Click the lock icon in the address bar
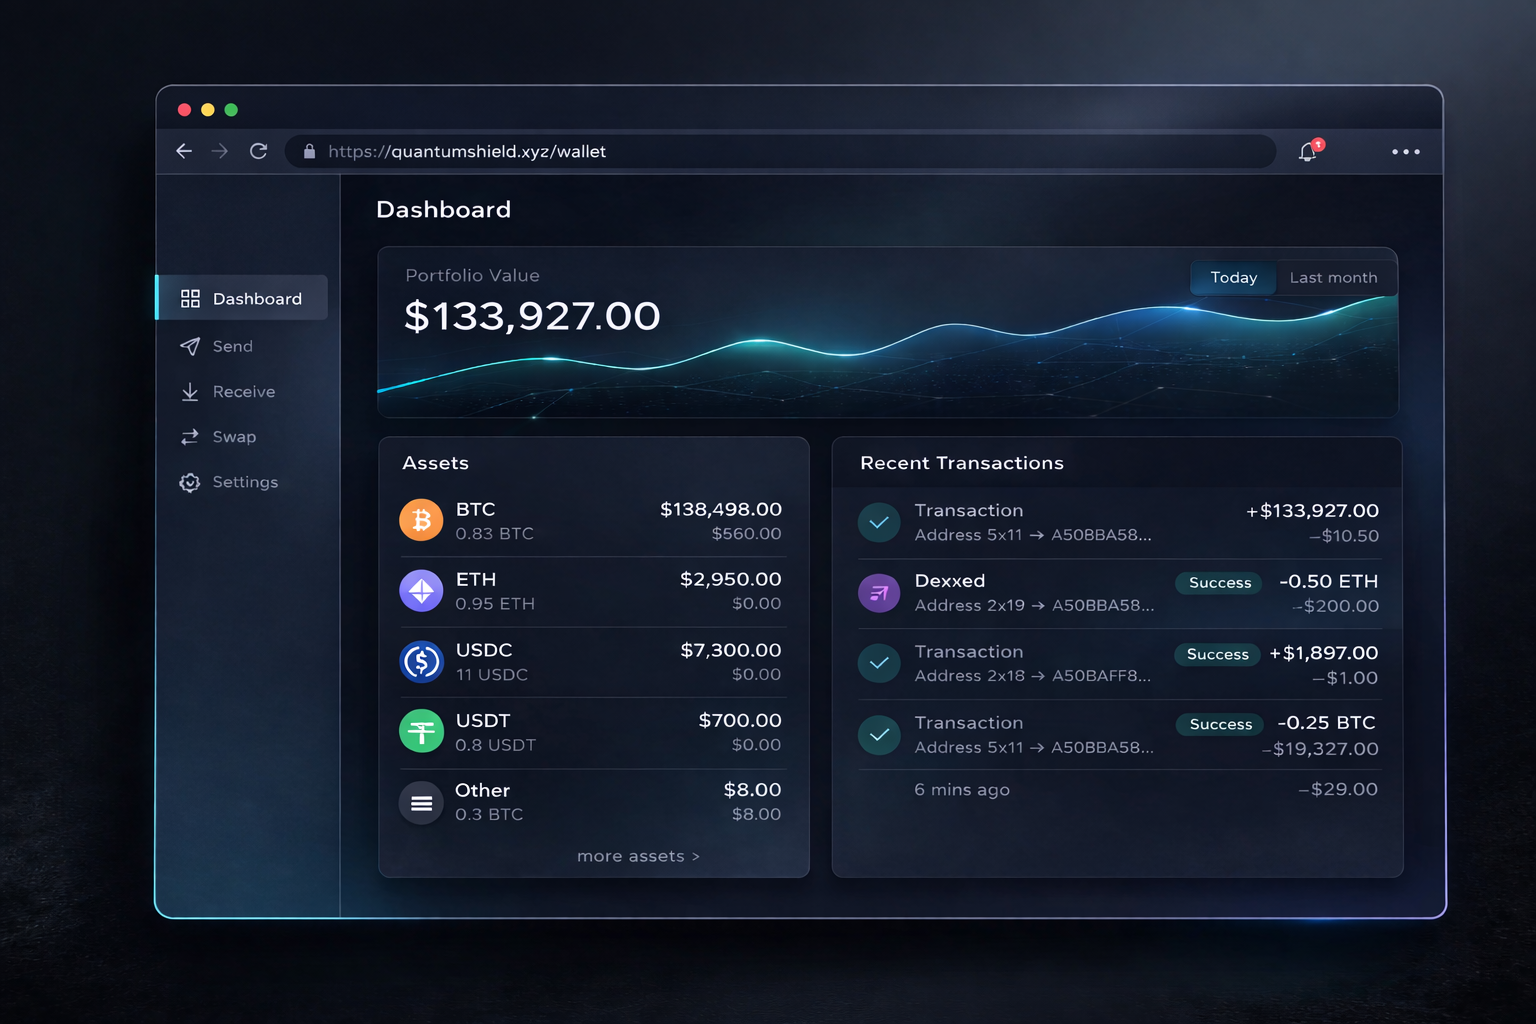Image resolution: width=1536 pixels, height=1024 pixels. pos(309,151)
